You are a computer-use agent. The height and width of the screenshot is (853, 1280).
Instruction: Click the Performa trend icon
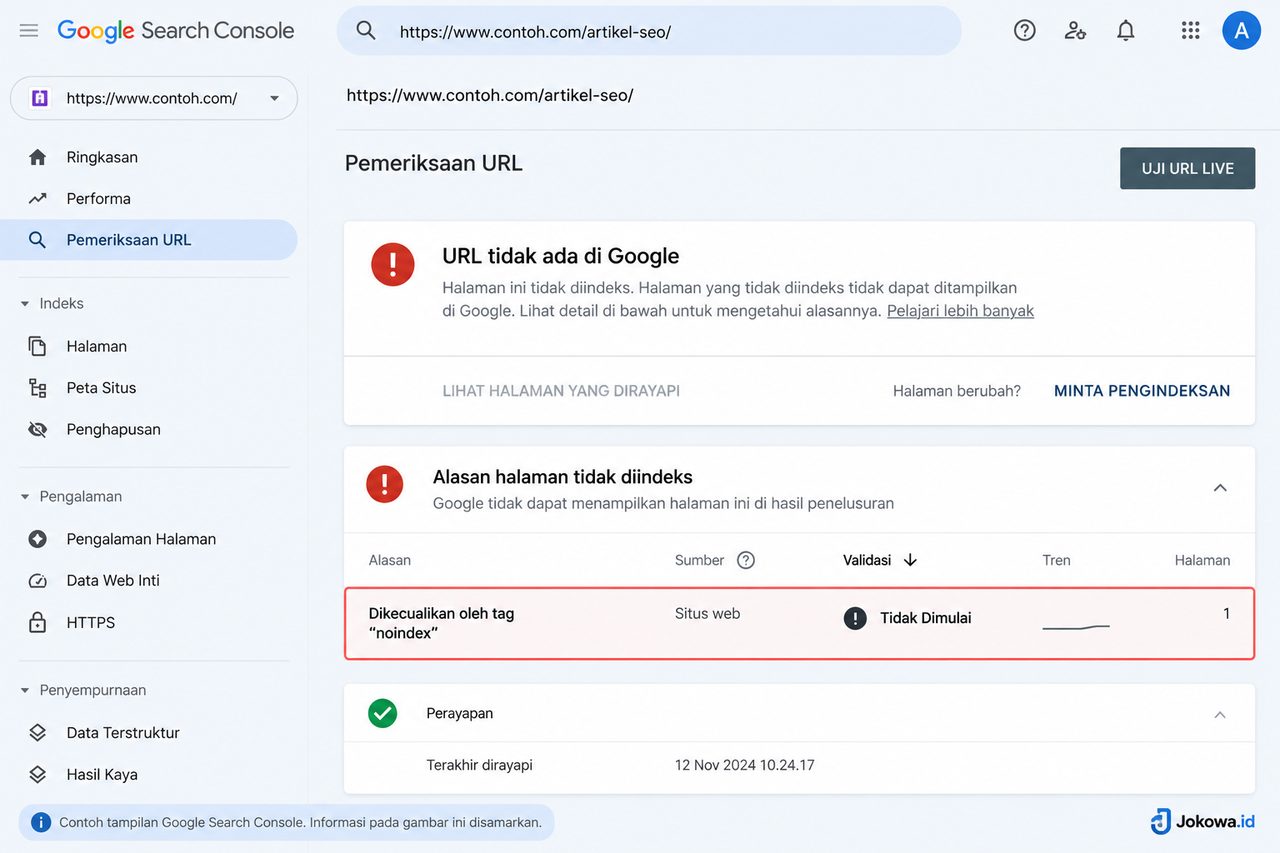click(38, 198)
